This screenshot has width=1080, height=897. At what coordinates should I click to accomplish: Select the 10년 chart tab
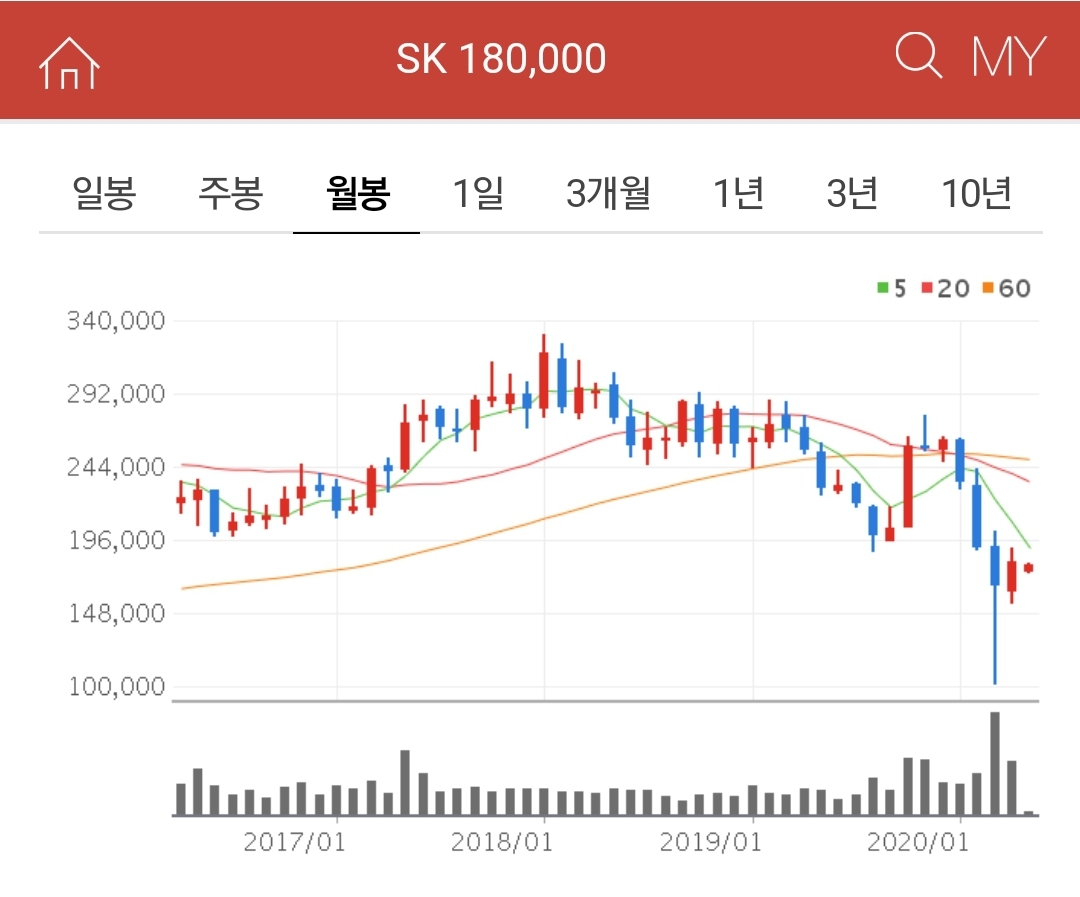click(x=977, y=193)
